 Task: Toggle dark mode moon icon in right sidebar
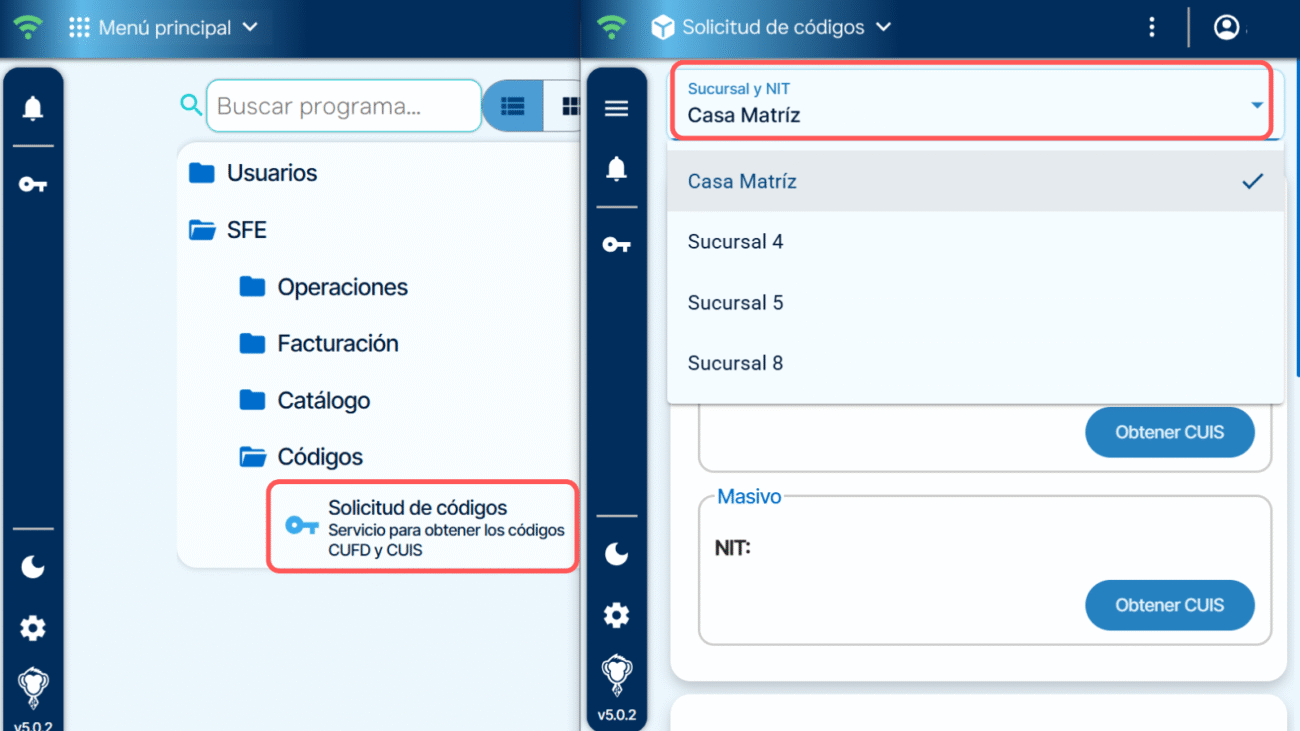click(616, 553)
